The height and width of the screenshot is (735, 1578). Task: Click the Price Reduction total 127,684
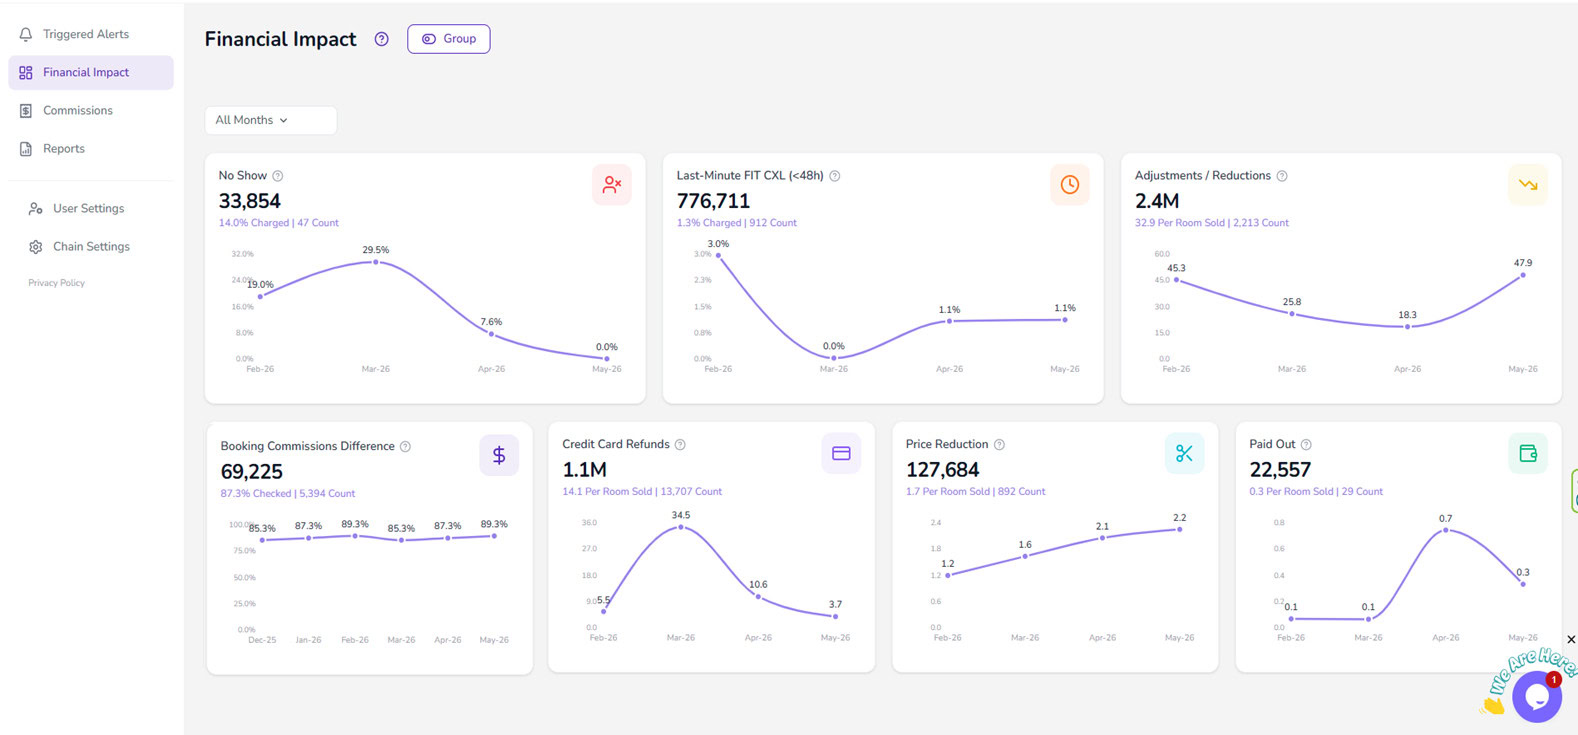[x=943, y=470]
